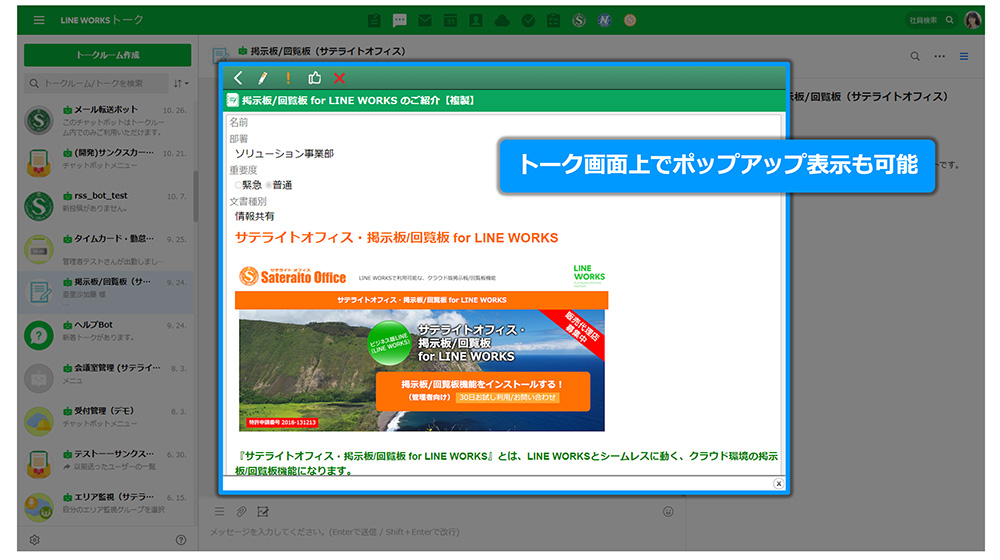Open the blue N app icon
This screenshot has height=560, width=1000.
[605, 20]
